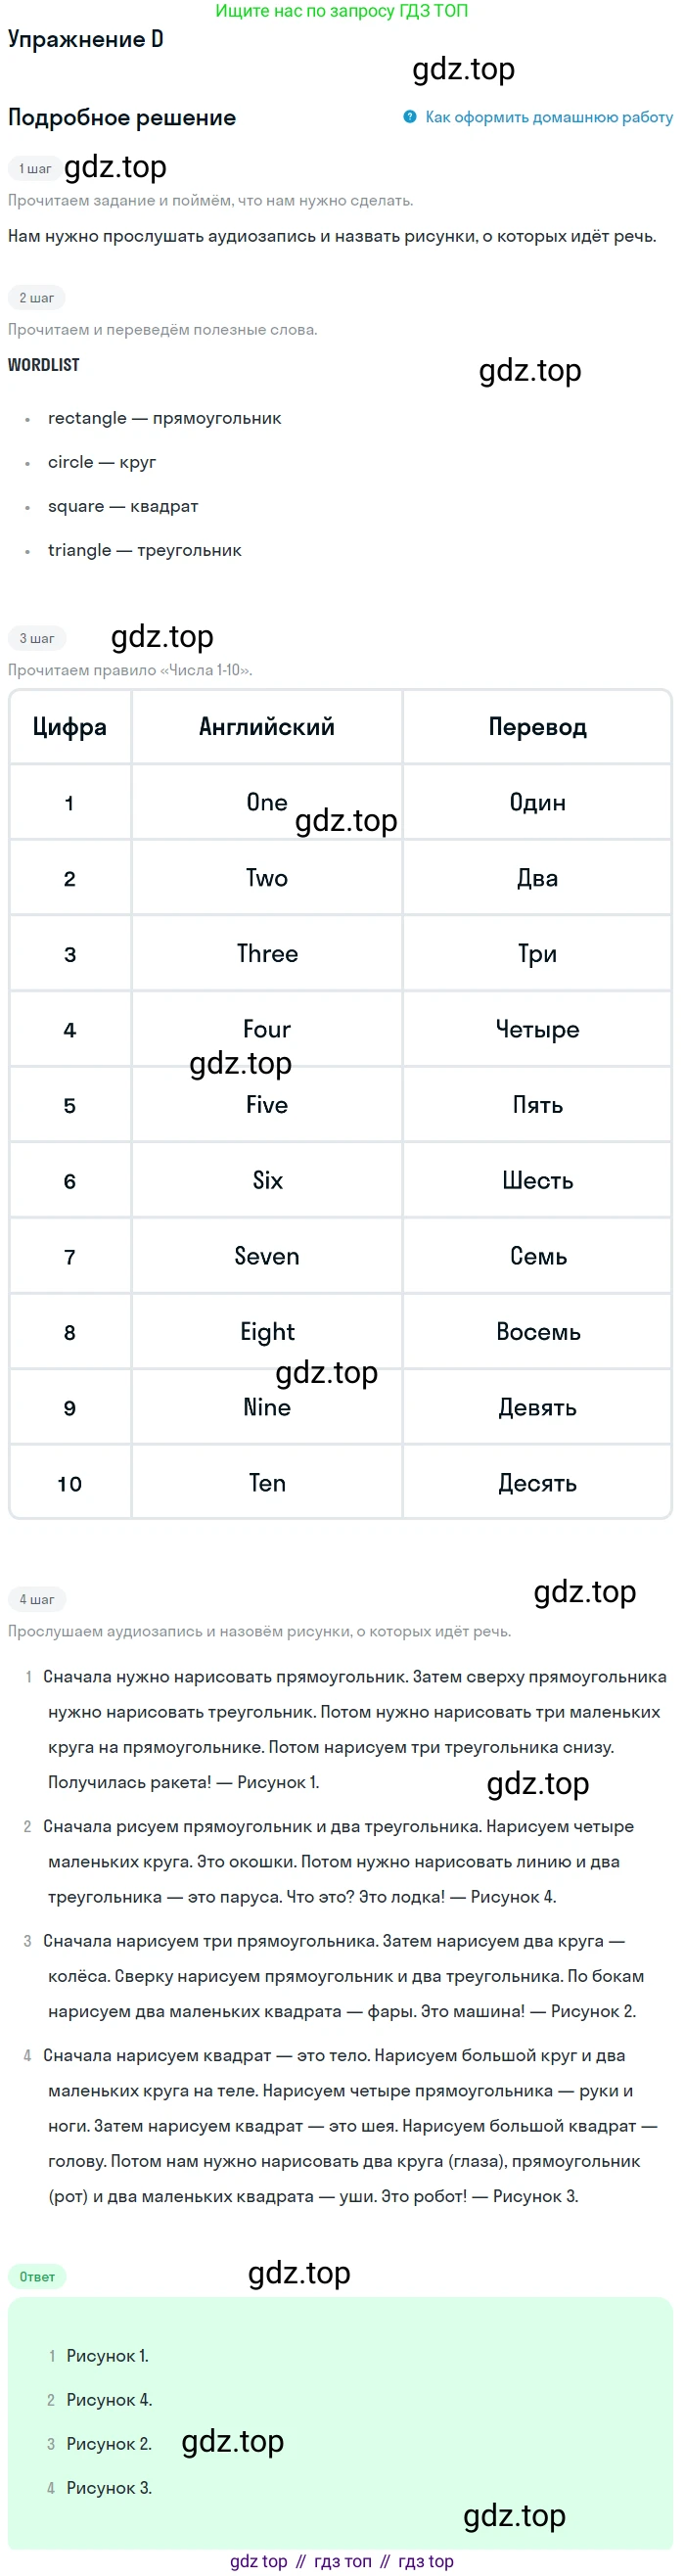Click the green 'Ответ' badge
685x2576 pixels.
[37, 2277]
